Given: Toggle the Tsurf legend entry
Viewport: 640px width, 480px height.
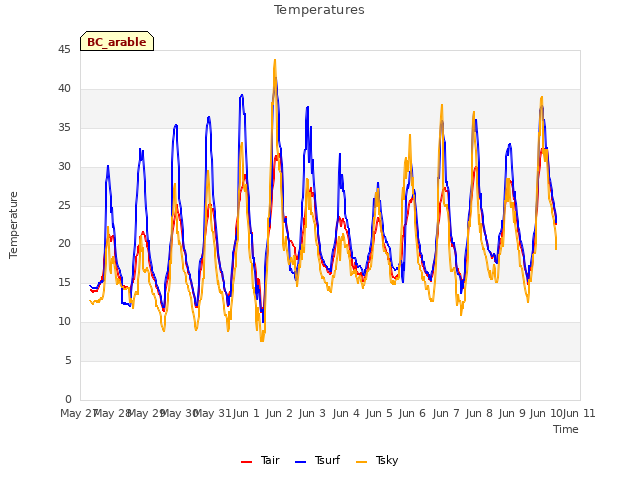Looking at the screenshot, I should pos(318,460).
